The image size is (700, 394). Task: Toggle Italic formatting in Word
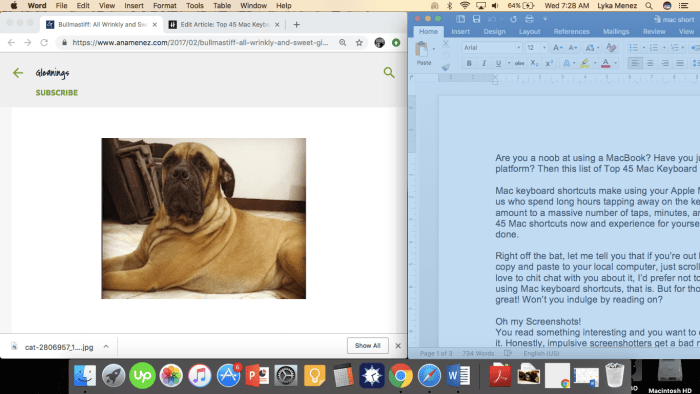(483, 63)
